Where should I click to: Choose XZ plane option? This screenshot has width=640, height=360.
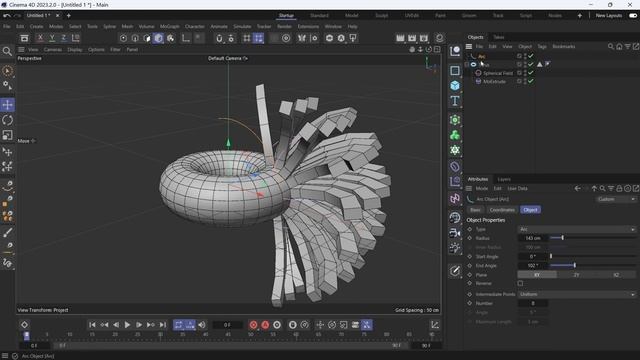616,275
